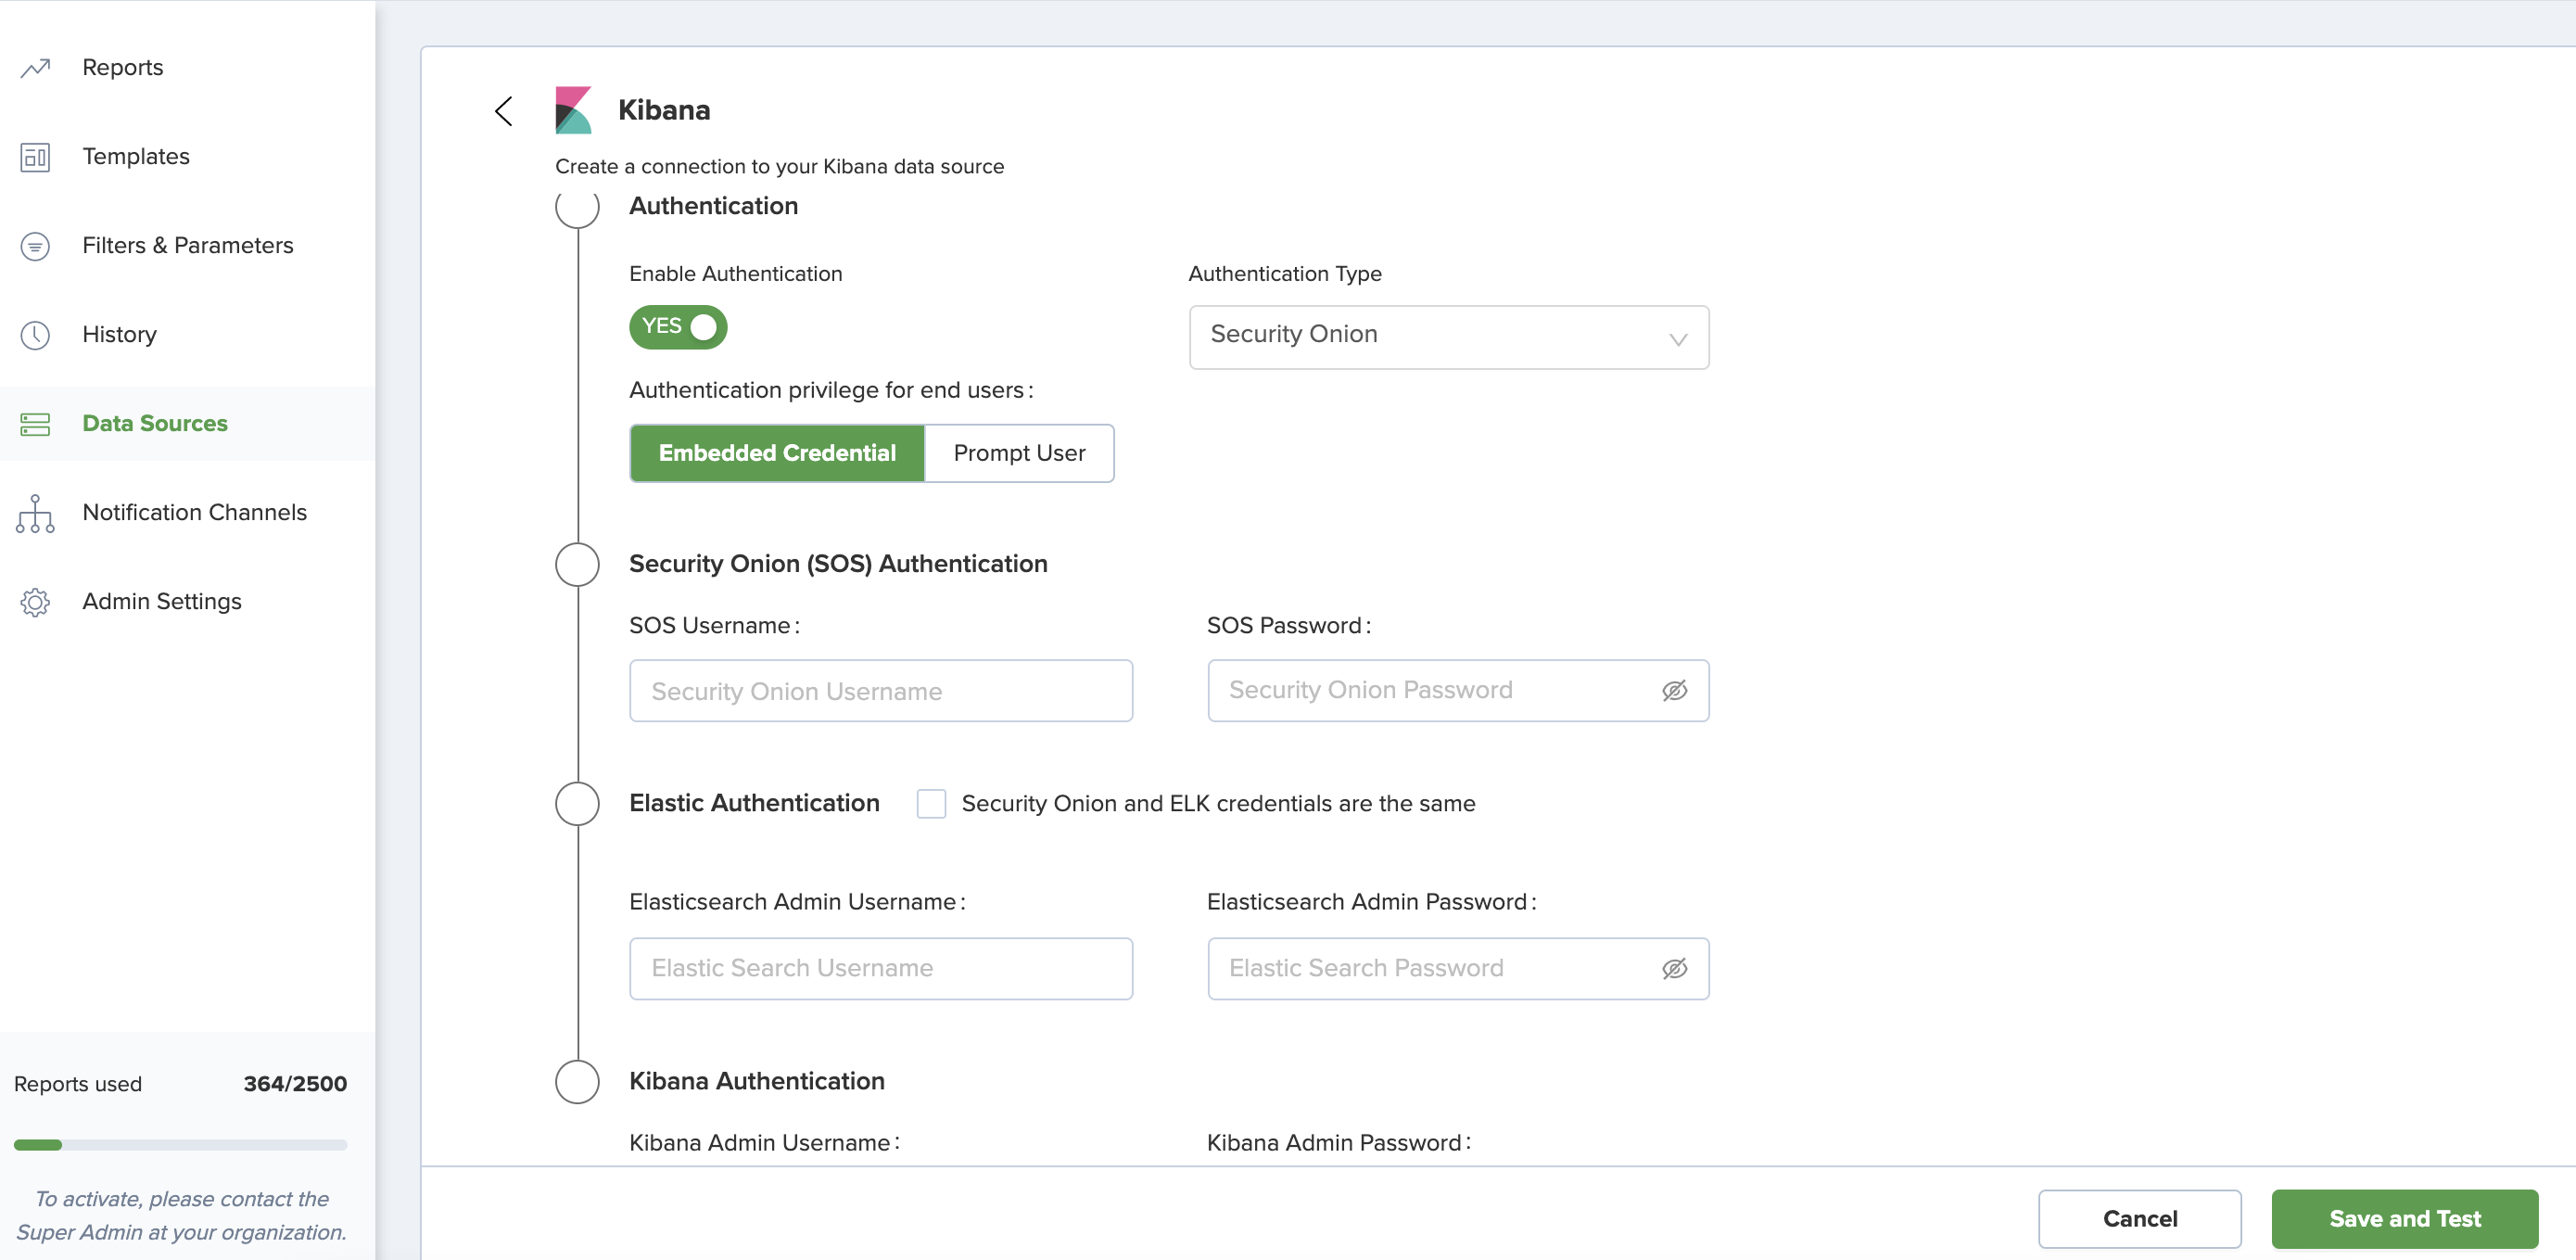Select the Prompt User option

[x=1018, y=454]
